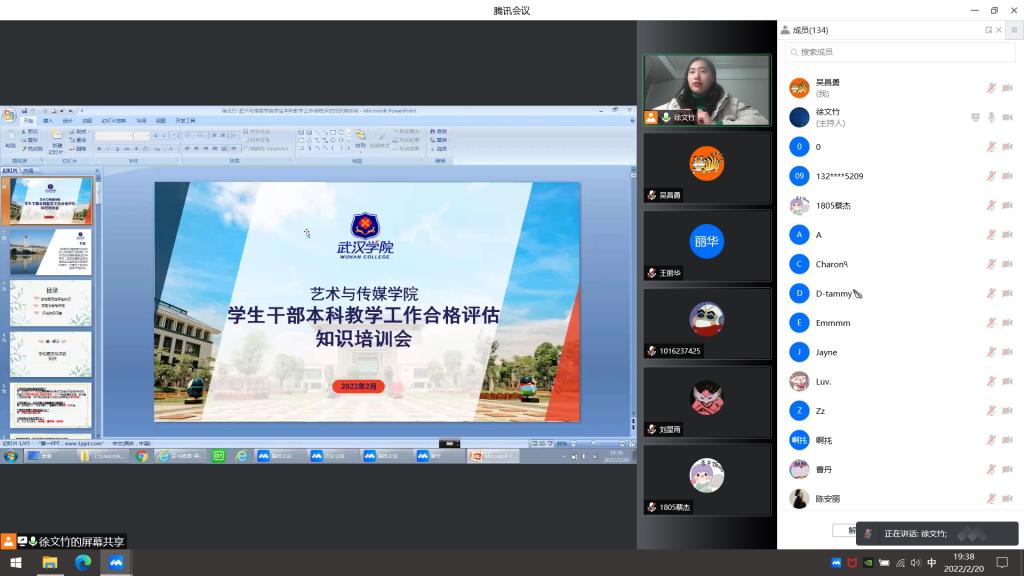The width and height of the screenshot is (1024, 576).
Task: Click the muted mic icon for 1805蔡杰
Action: click(x=991, y=205)
